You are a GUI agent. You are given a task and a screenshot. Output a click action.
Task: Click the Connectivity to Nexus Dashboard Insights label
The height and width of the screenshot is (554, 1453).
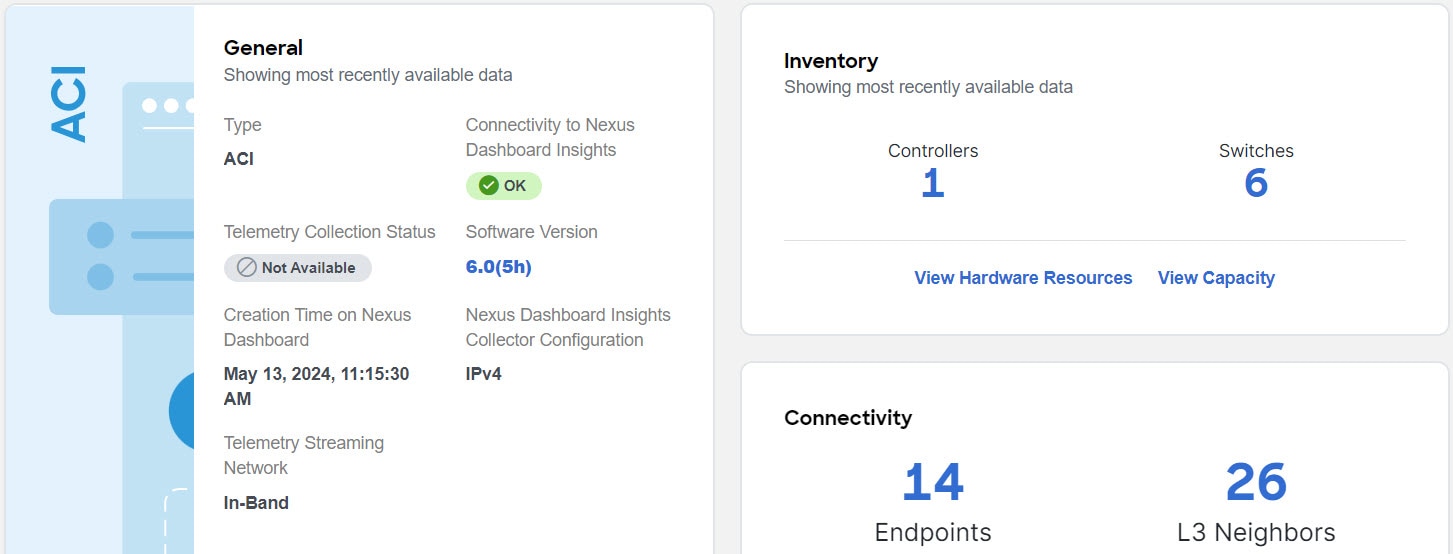(x=550, y=138)
